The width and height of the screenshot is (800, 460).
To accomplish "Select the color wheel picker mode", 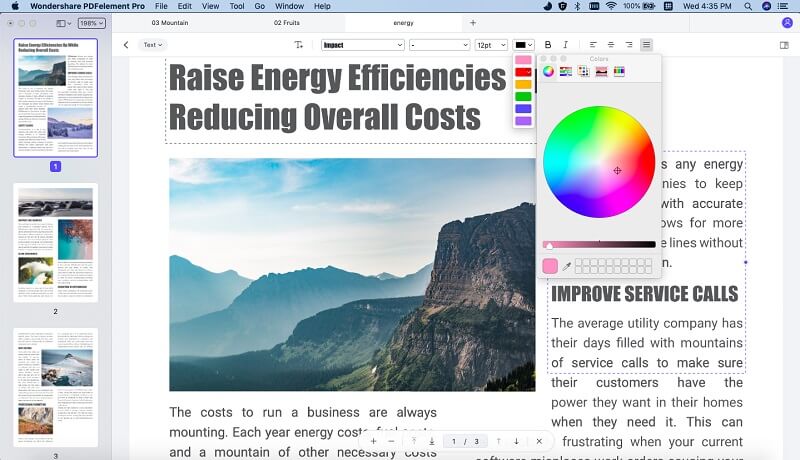I will tap(548, 71).
